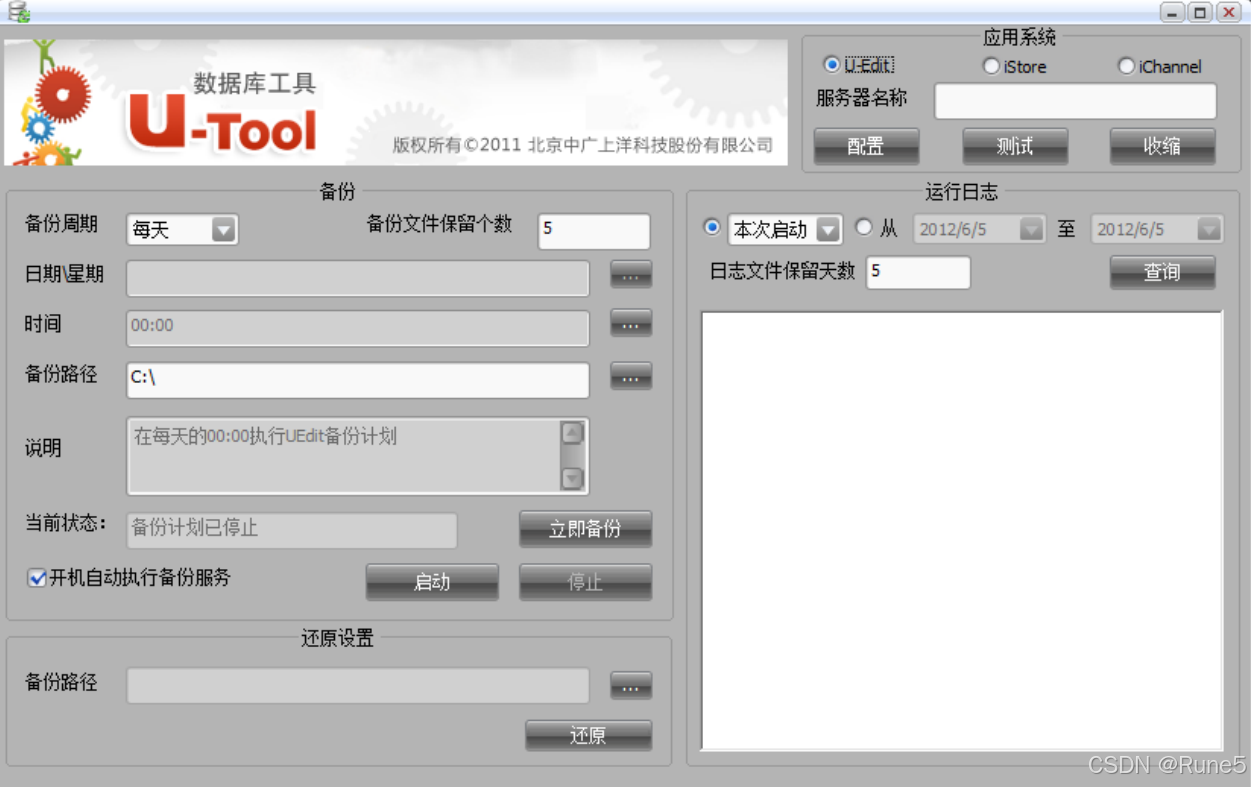1251x787 pixels.
Task: Click the 当前状态 status field
Action: (292, 531)
